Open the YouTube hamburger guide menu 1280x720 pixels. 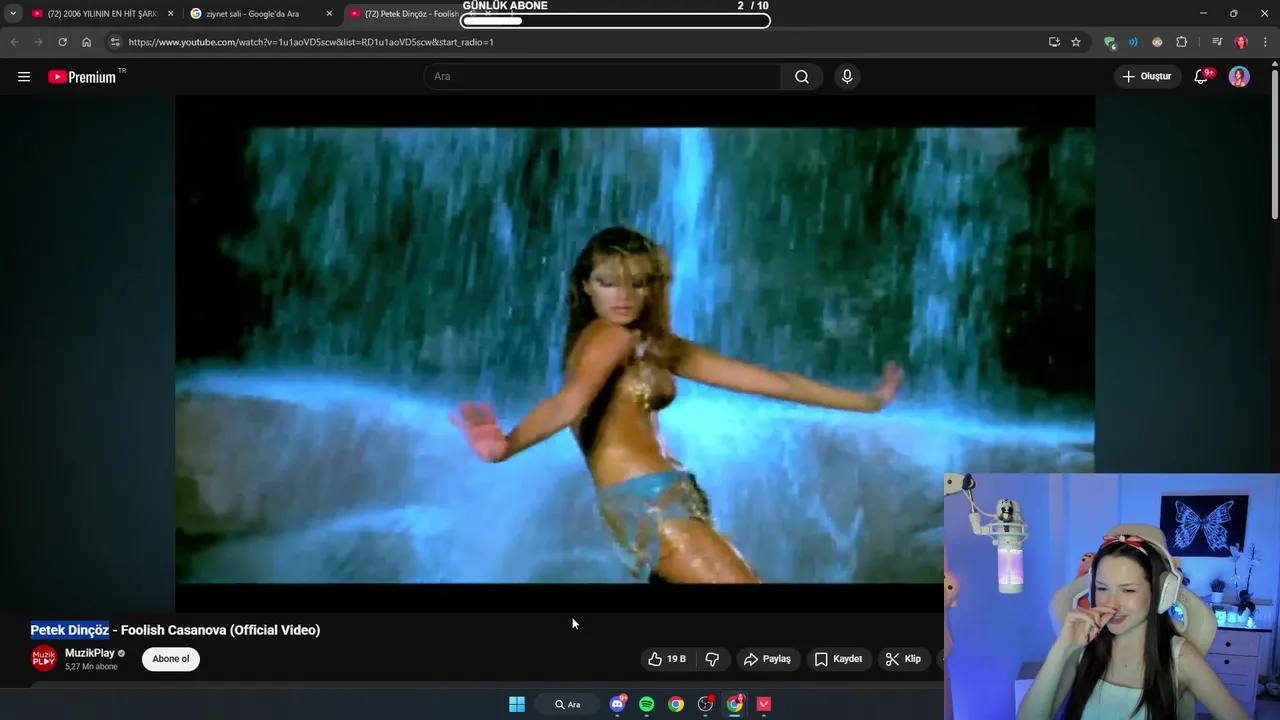[x=24, y=77]
